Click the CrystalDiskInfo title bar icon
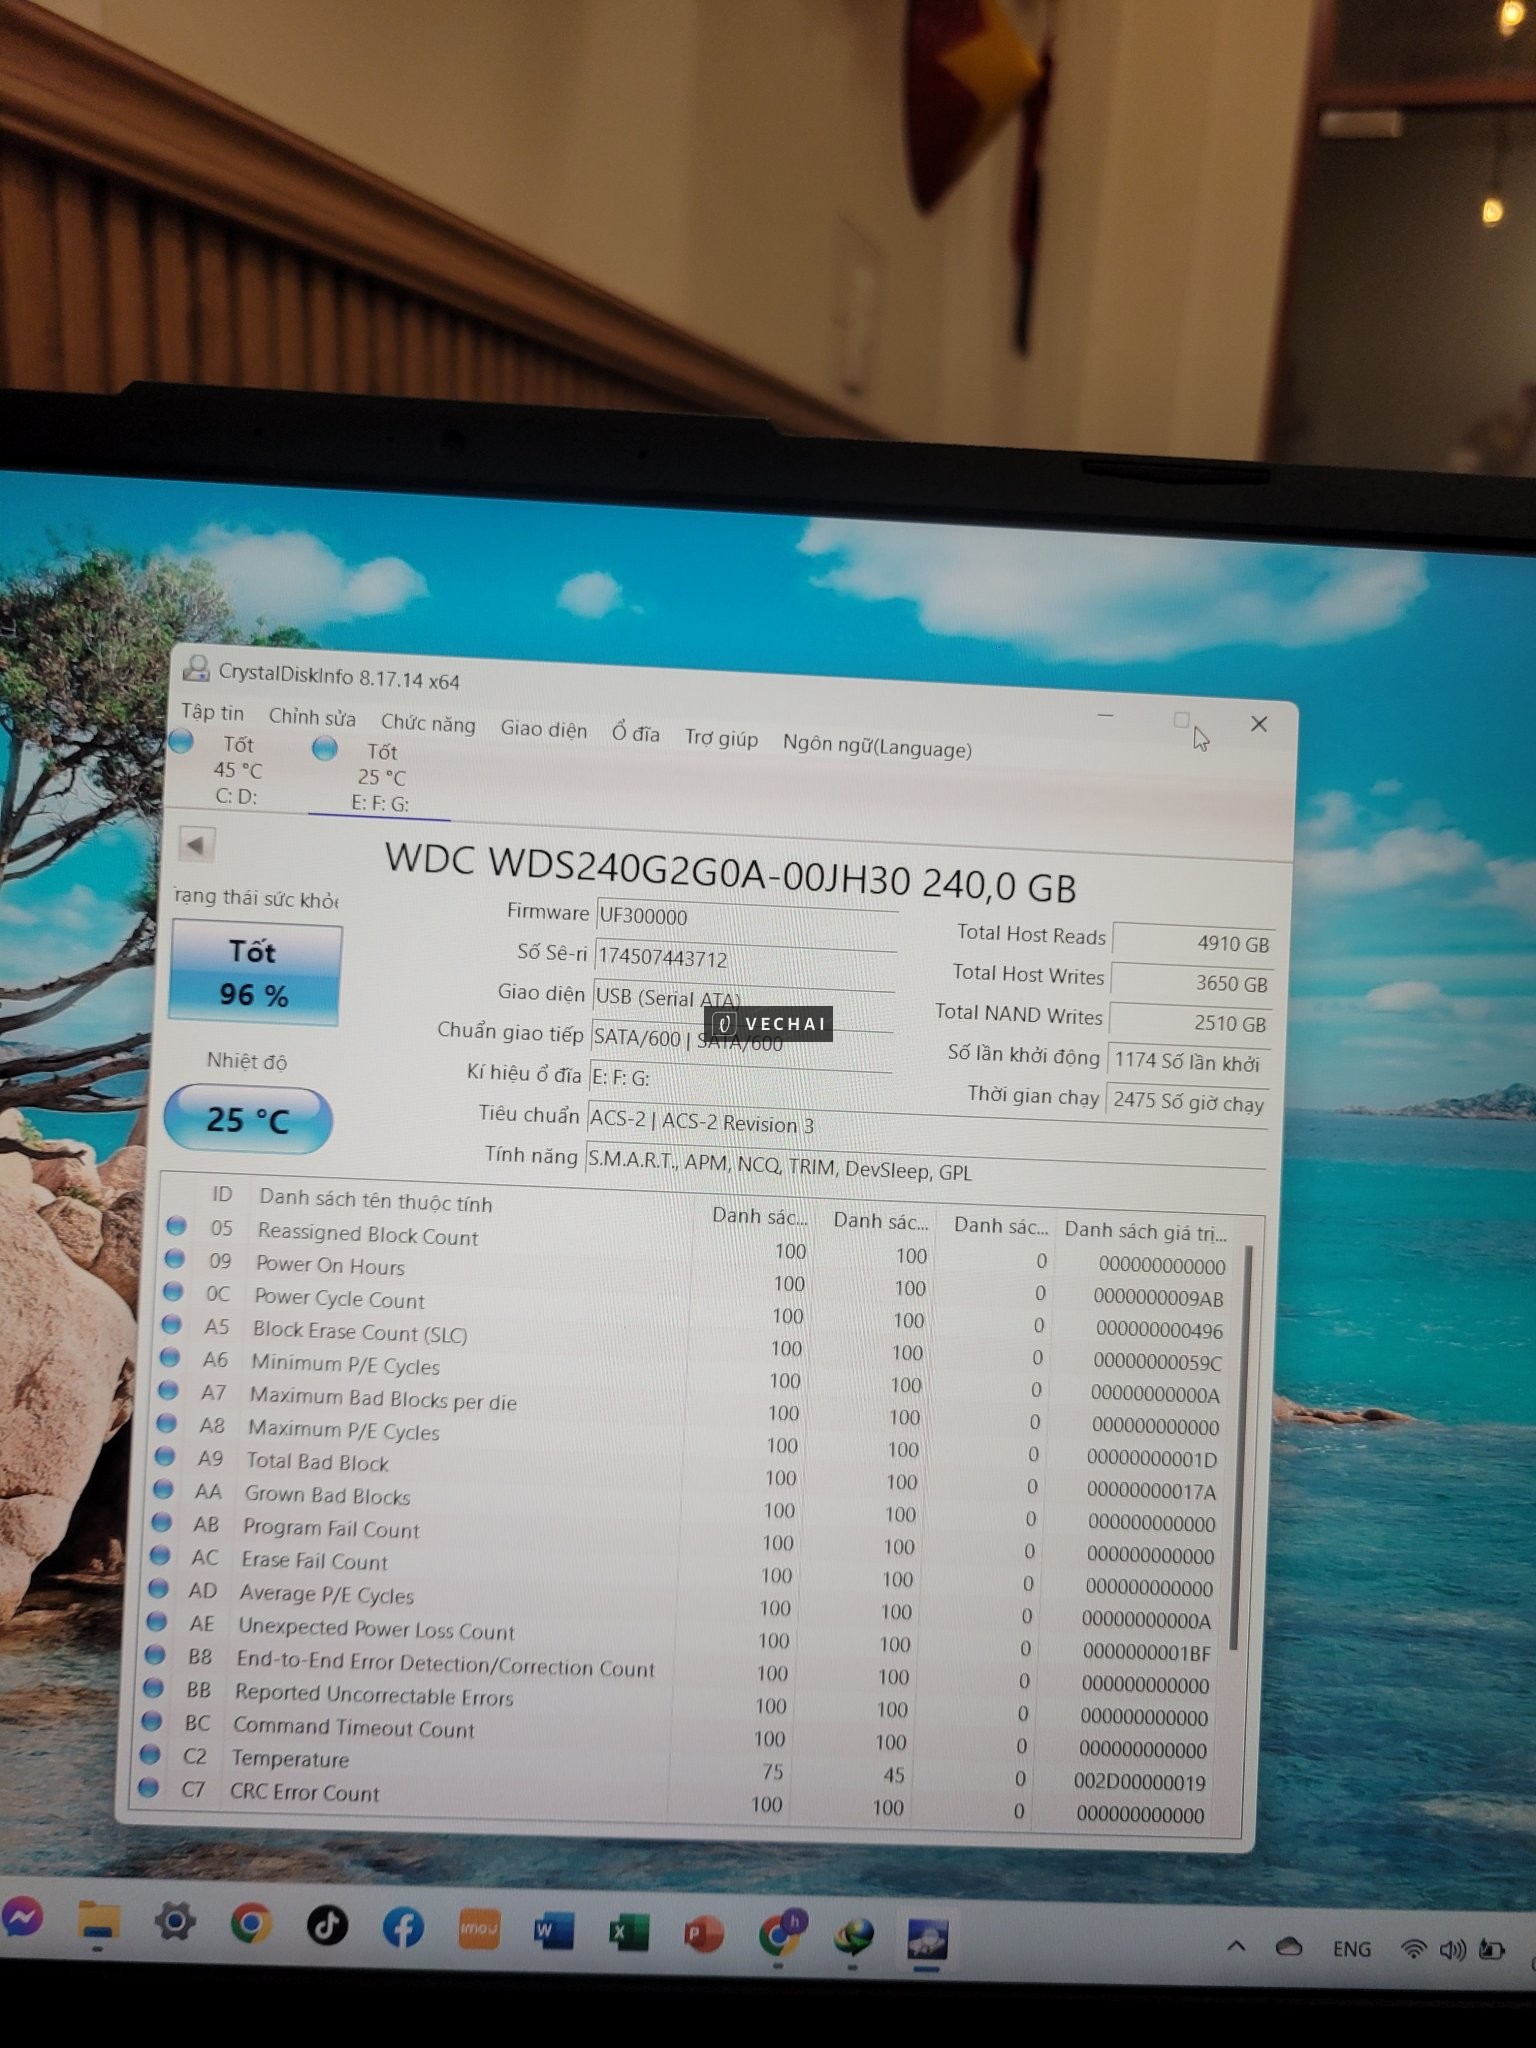Image resolution: width=1536 pixels, height=2048 pixels. (196, 668)
